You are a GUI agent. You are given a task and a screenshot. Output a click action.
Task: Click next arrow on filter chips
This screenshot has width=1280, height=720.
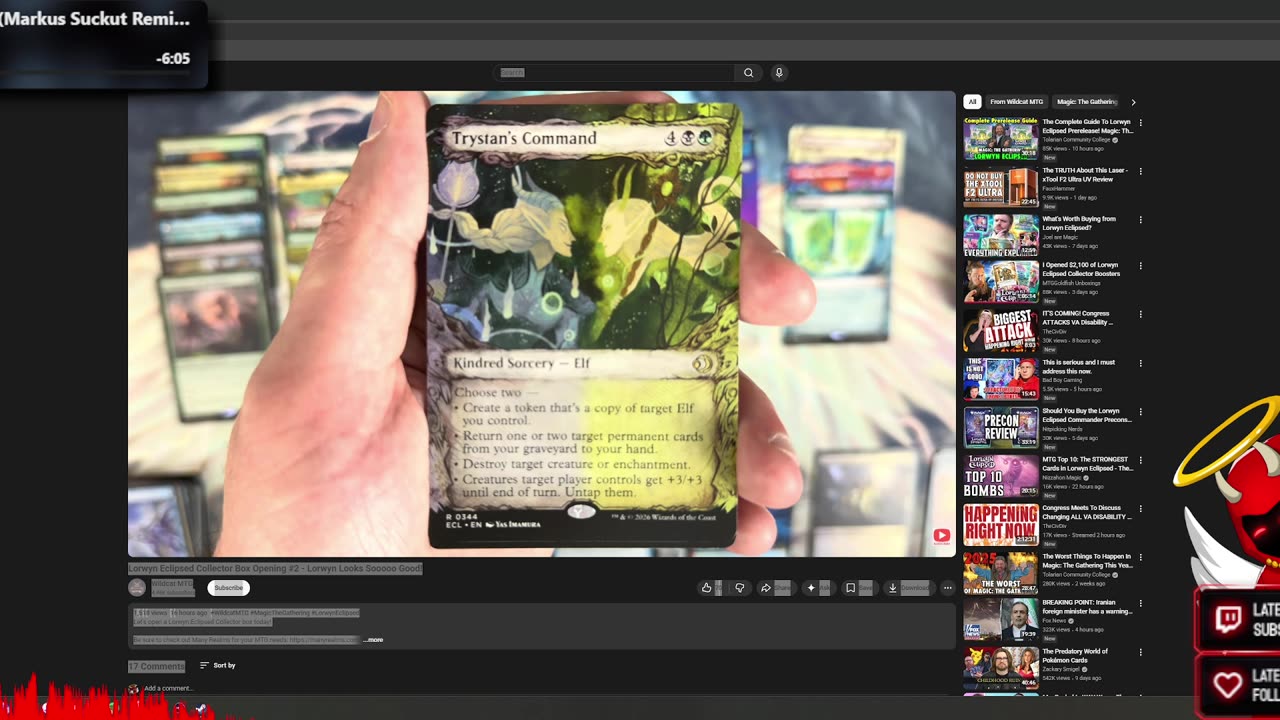(x=1133, y=102)
